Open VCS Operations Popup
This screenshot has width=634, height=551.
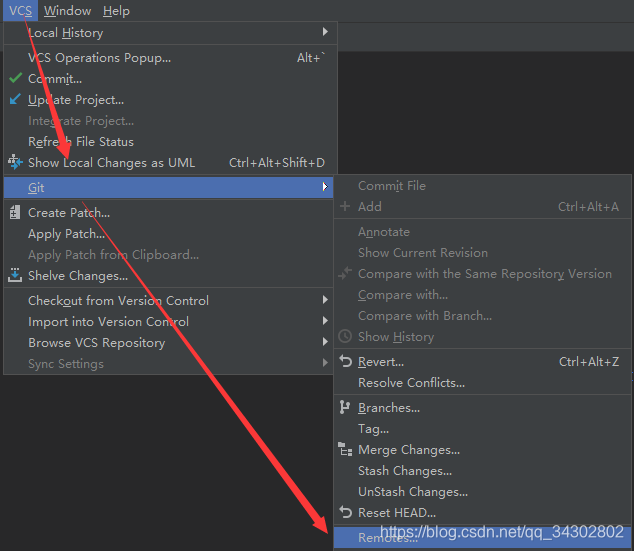(x=170, y=58)
